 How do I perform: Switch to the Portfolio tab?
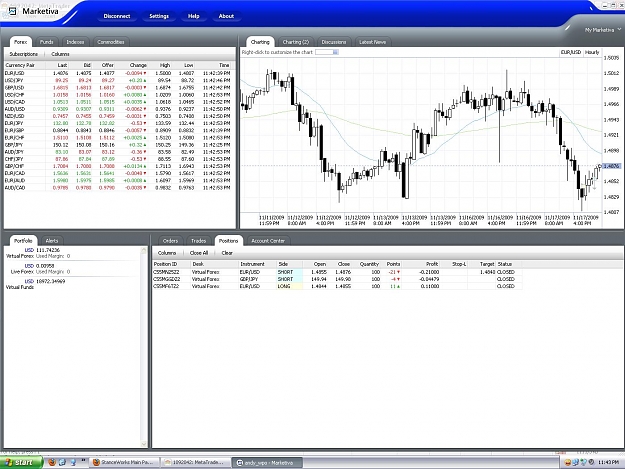point(23,241)
